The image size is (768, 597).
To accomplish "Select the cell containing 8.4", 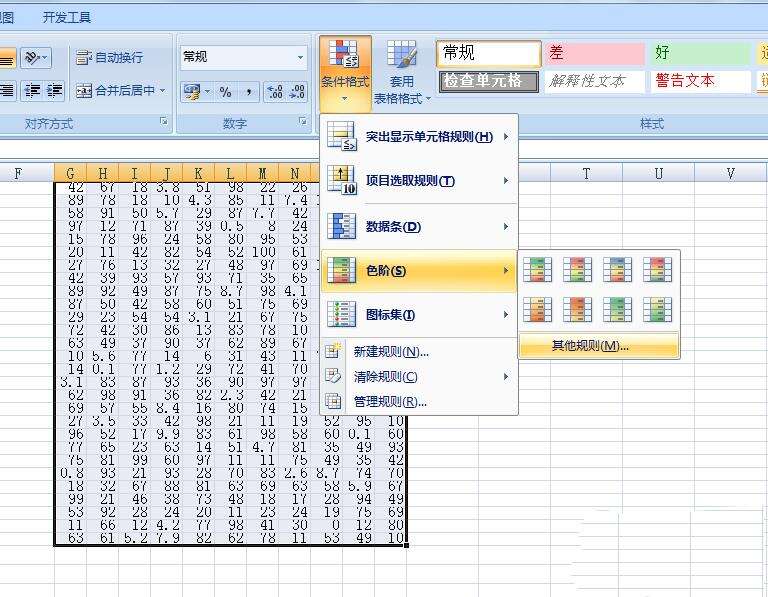I will click(x=167, y=408).
